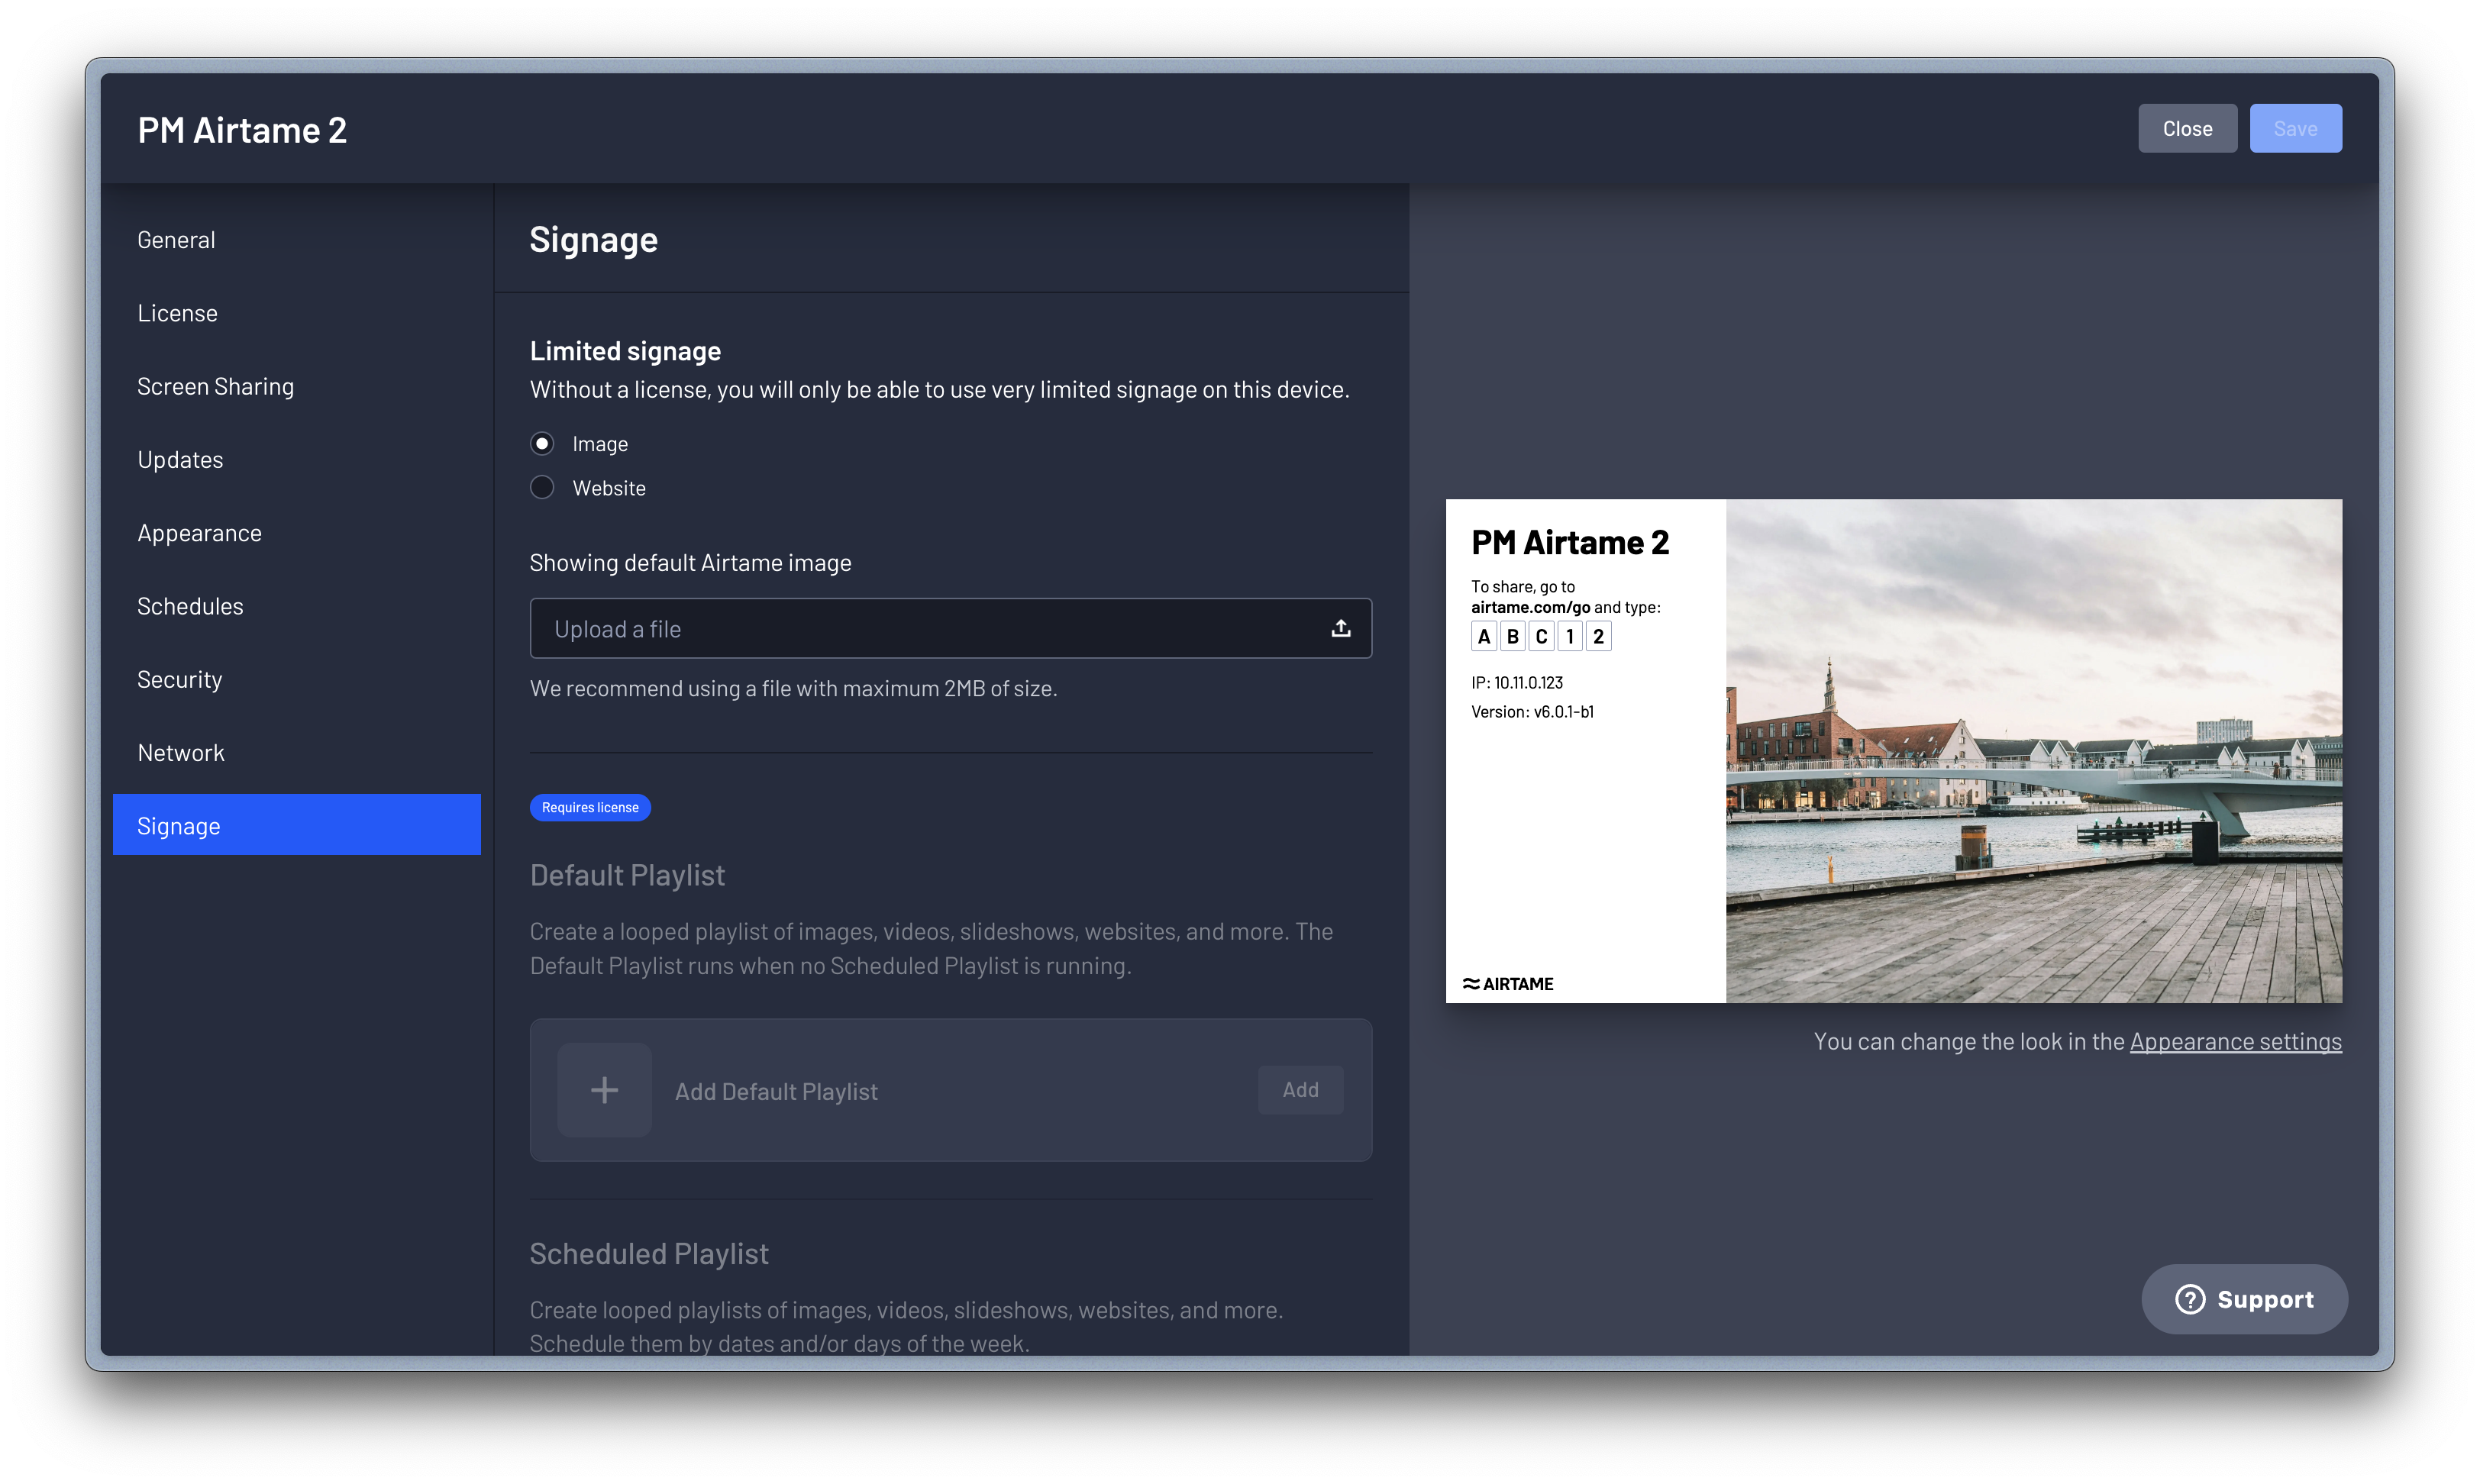The width and height of the screenshot is (2480, 1484).
Task: Click the Signage page heading
Action: pyautogui.click(x=593, y=240)
